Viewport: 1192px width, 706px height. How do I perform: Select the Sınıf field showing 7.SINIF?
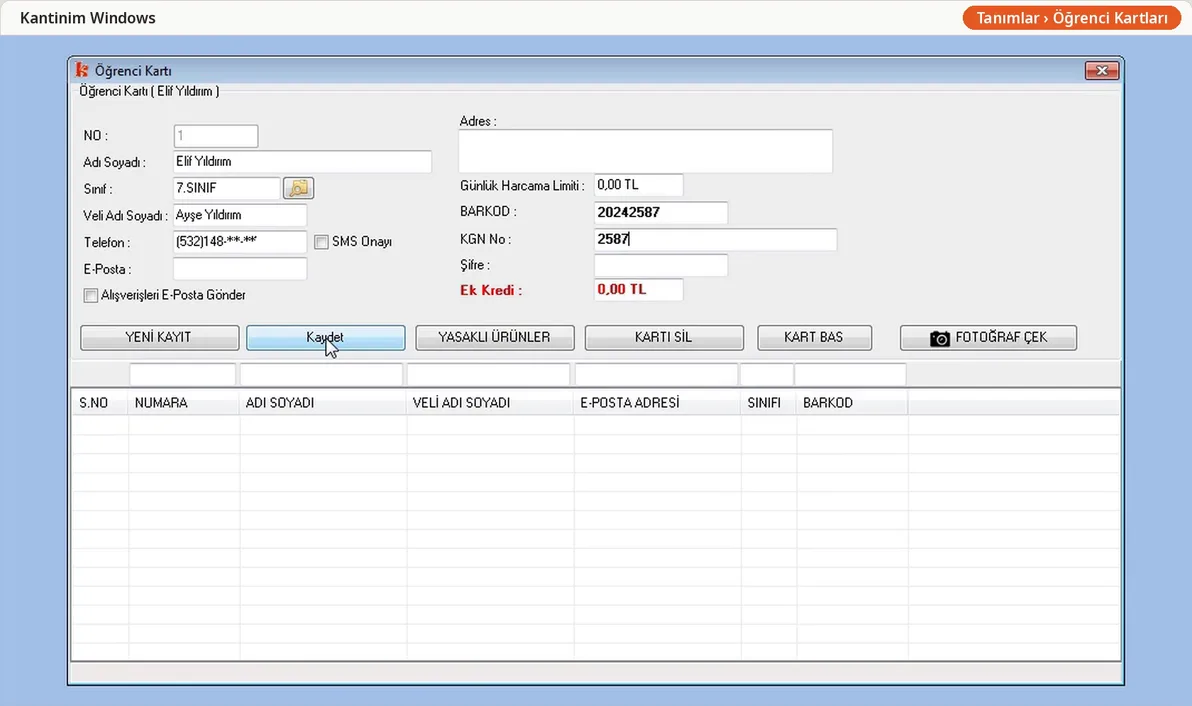pyautogui.click(x=227, y=188)
